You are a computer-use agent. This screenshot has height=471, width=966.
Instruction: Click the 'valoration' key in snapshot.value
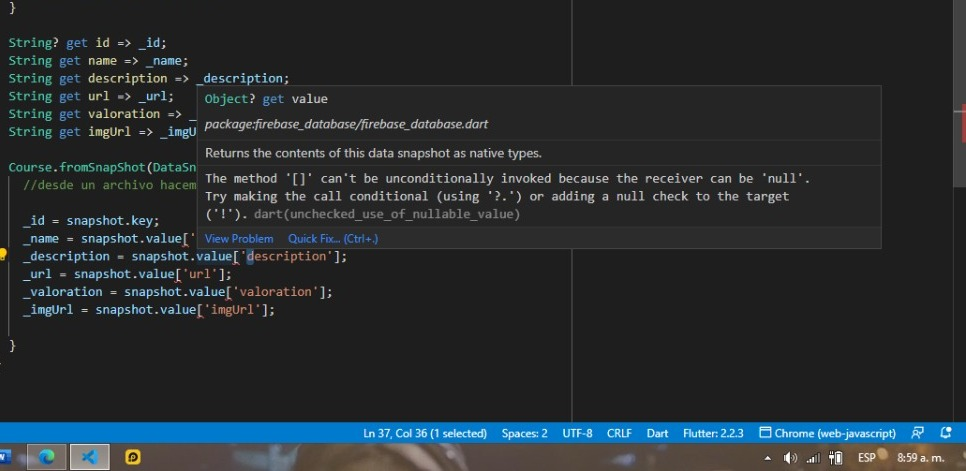276,292
